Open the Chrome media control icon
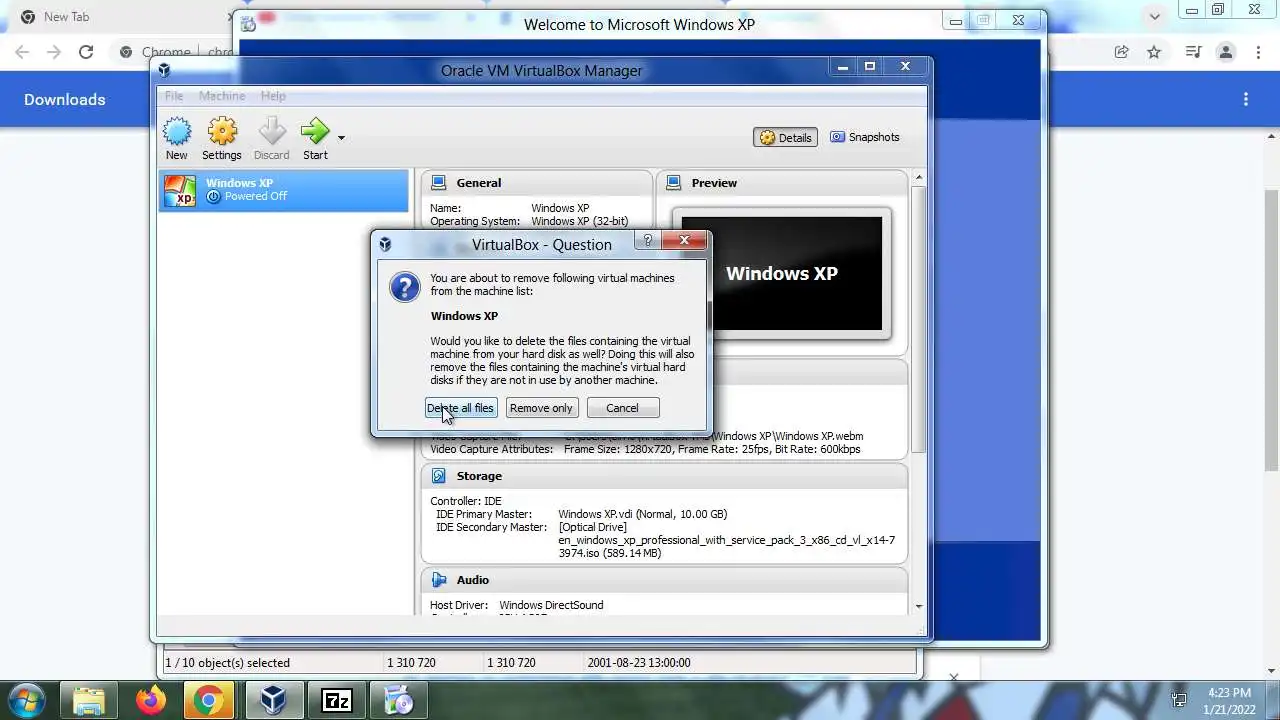 pos(1193,52)
